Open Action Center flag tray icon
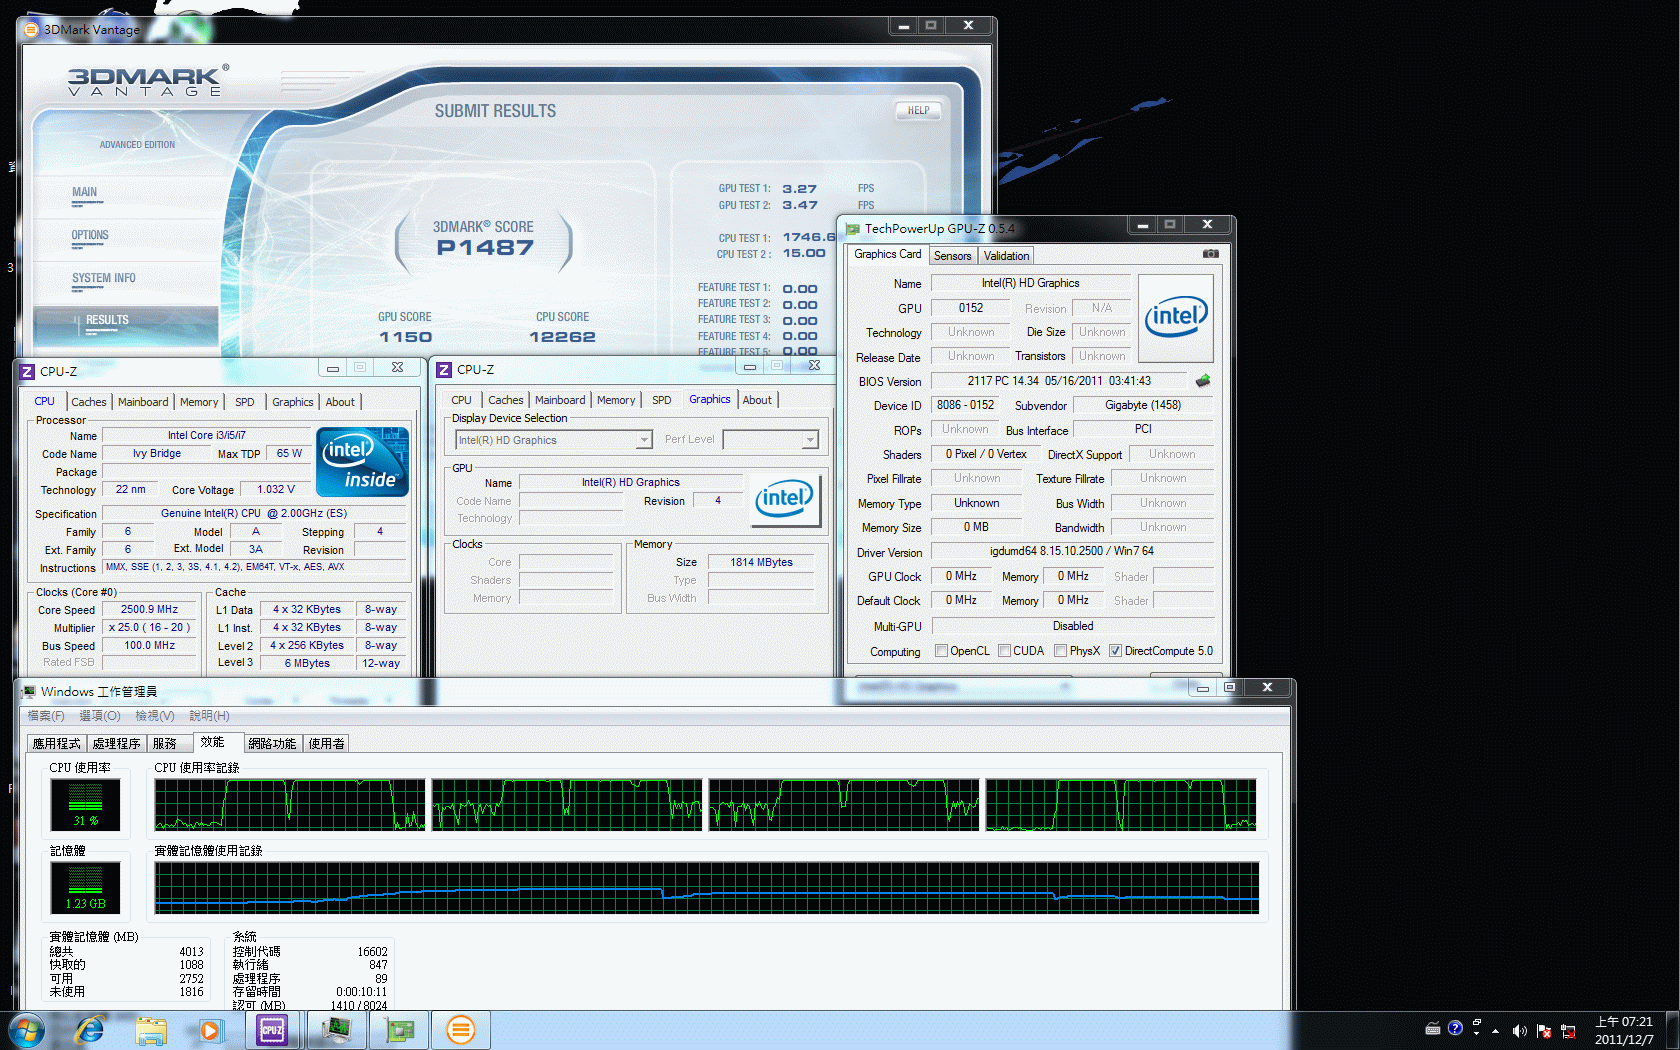 1543,1031
